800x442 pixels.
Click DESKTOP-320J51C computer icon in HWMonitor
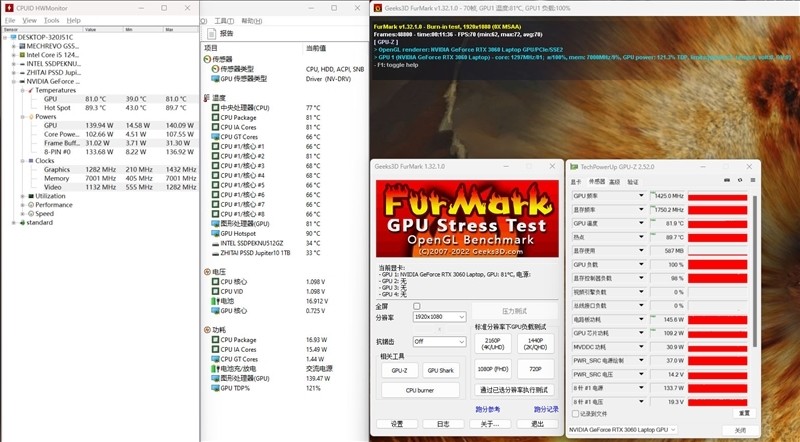(13, 37)
